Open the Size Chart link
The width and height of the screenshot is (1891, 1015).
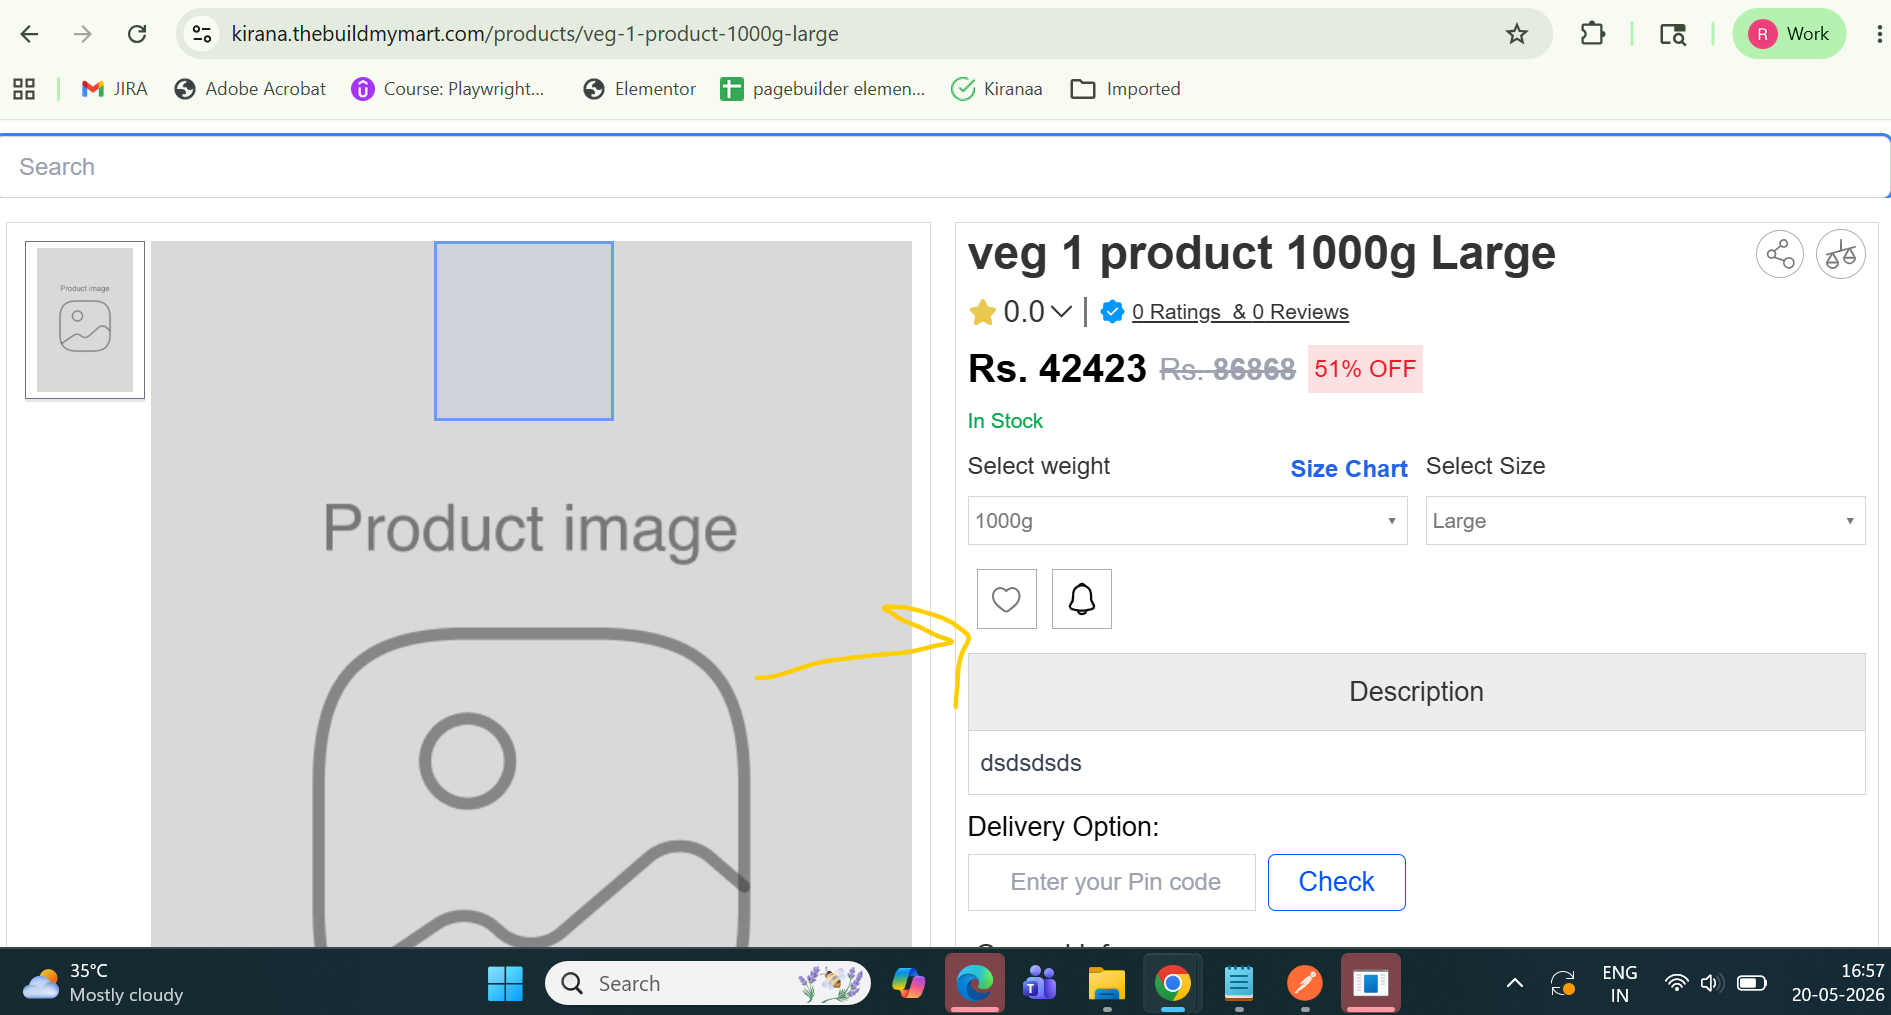tap(1349, 469)
